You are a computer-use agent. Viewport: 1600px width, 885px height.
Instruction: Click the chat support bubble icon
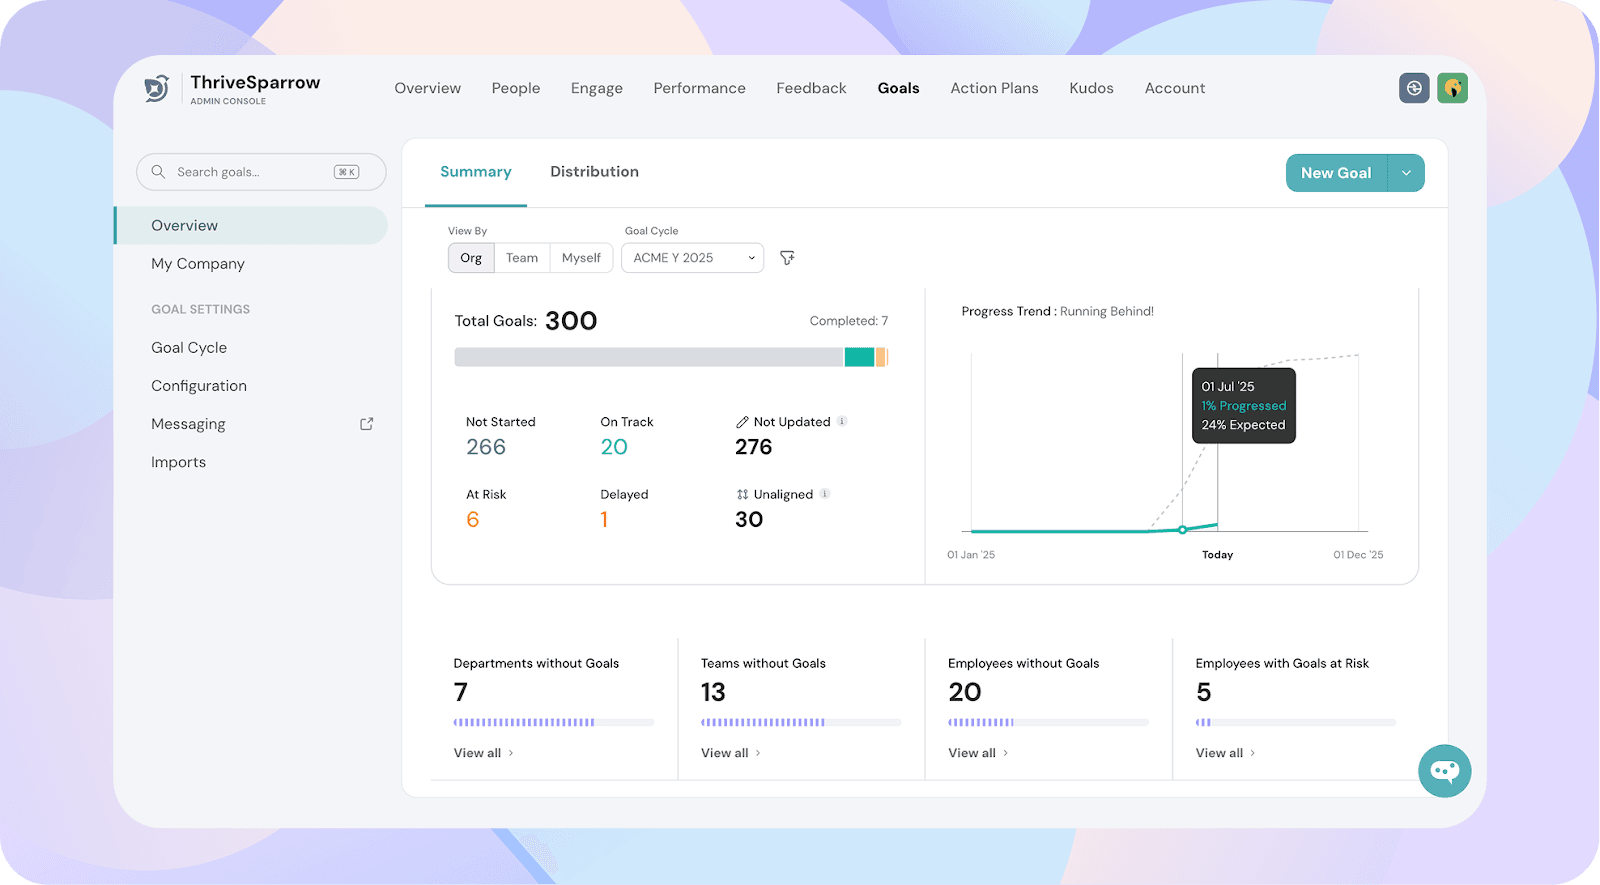pos(1444,770)
